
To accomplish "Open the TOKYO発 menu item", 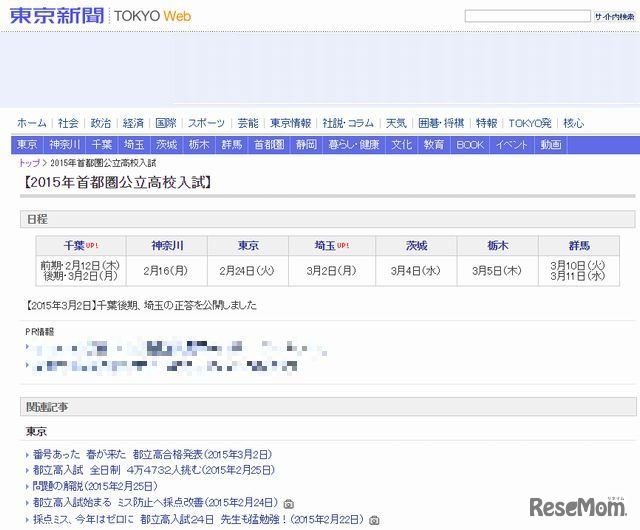I will click(x=529, y=123).
